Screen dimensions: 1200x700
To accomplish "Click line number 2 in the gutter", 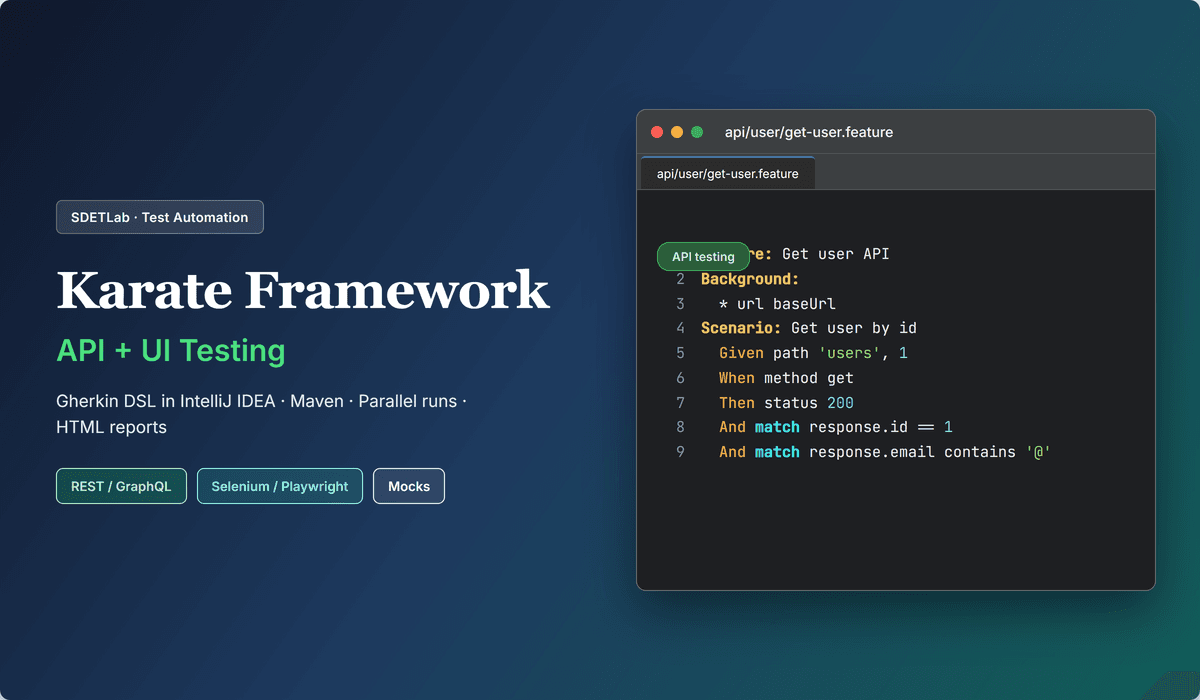I will pyautogui.click(x=681, y=279).
